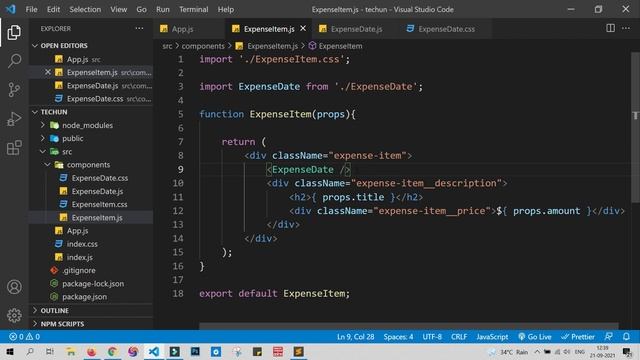Viewport: 640px width, 360px height.
Task: Change file encoding UTF-8
Action: pyautogui.click(x=432, y=337)
